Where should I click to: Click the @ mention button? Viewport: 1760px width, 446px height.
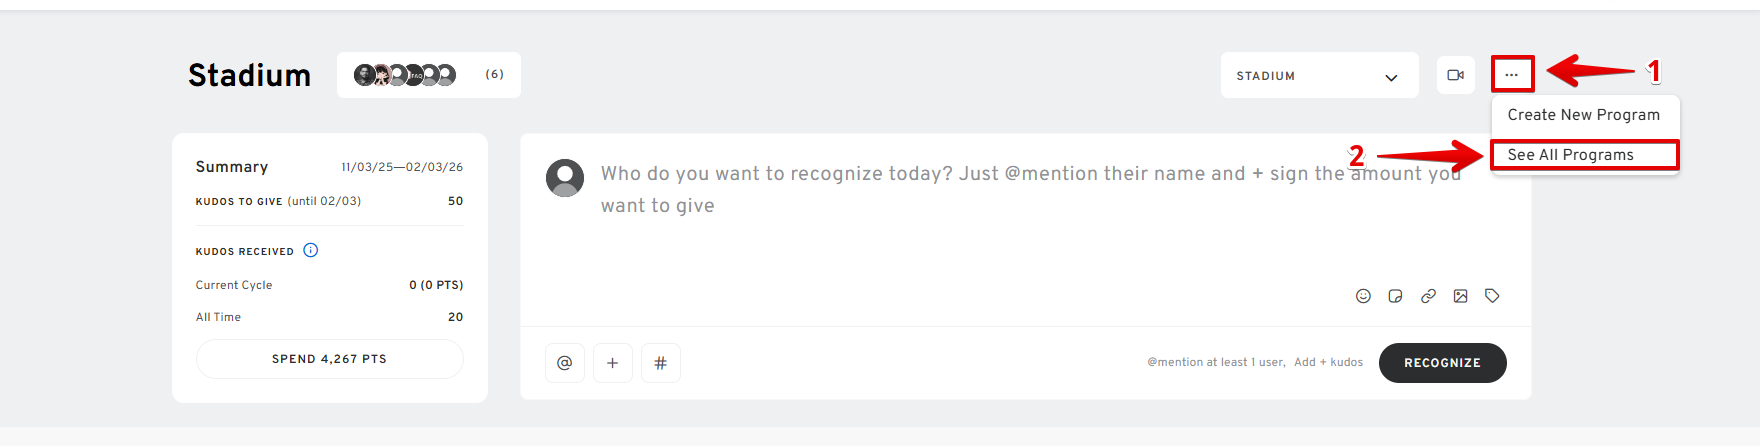[564, 363]
